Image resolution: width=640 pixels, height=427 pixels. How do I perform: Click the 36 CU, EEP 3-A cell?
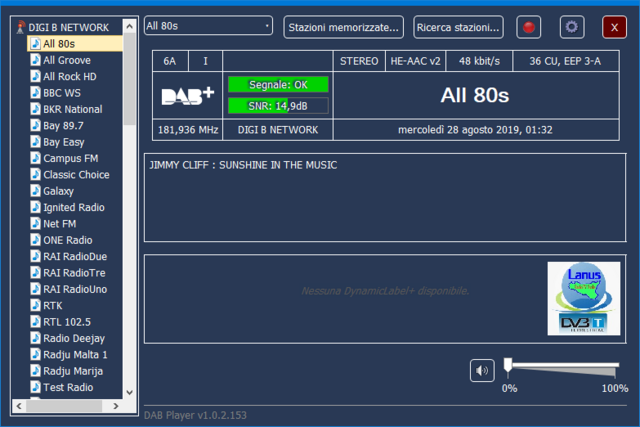565,61
